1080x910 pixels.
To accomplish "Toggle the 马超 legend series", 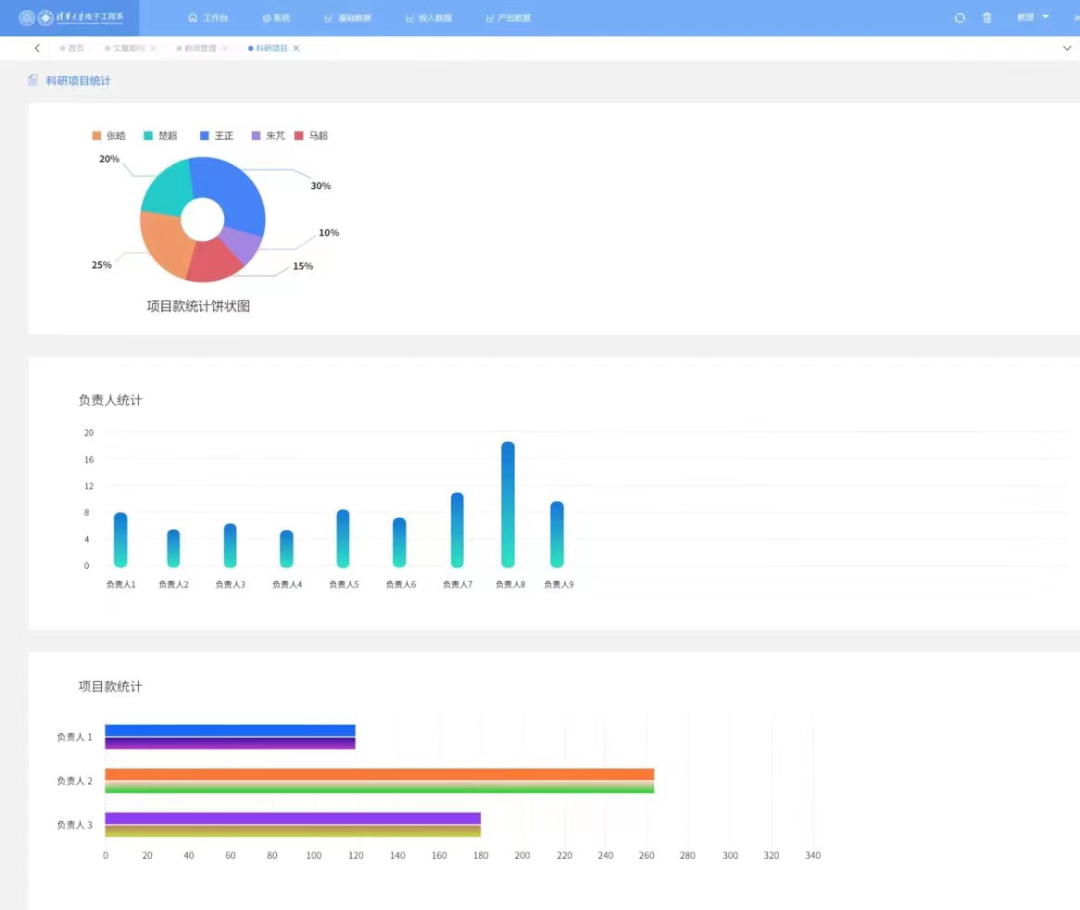I will pyautogui.click(x=311, y=136).
